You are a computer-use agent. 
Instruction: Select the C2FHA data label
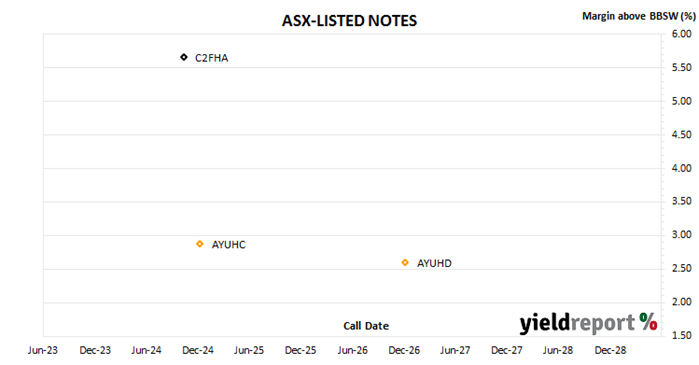[211, 58]
